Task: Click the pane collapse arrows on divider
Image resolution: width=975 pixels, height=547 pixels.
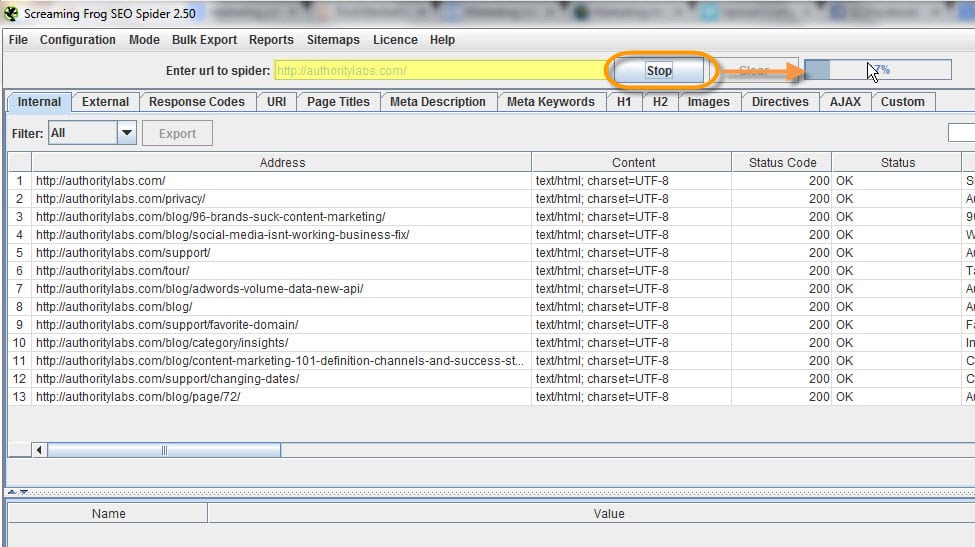Action: point(17,492)
